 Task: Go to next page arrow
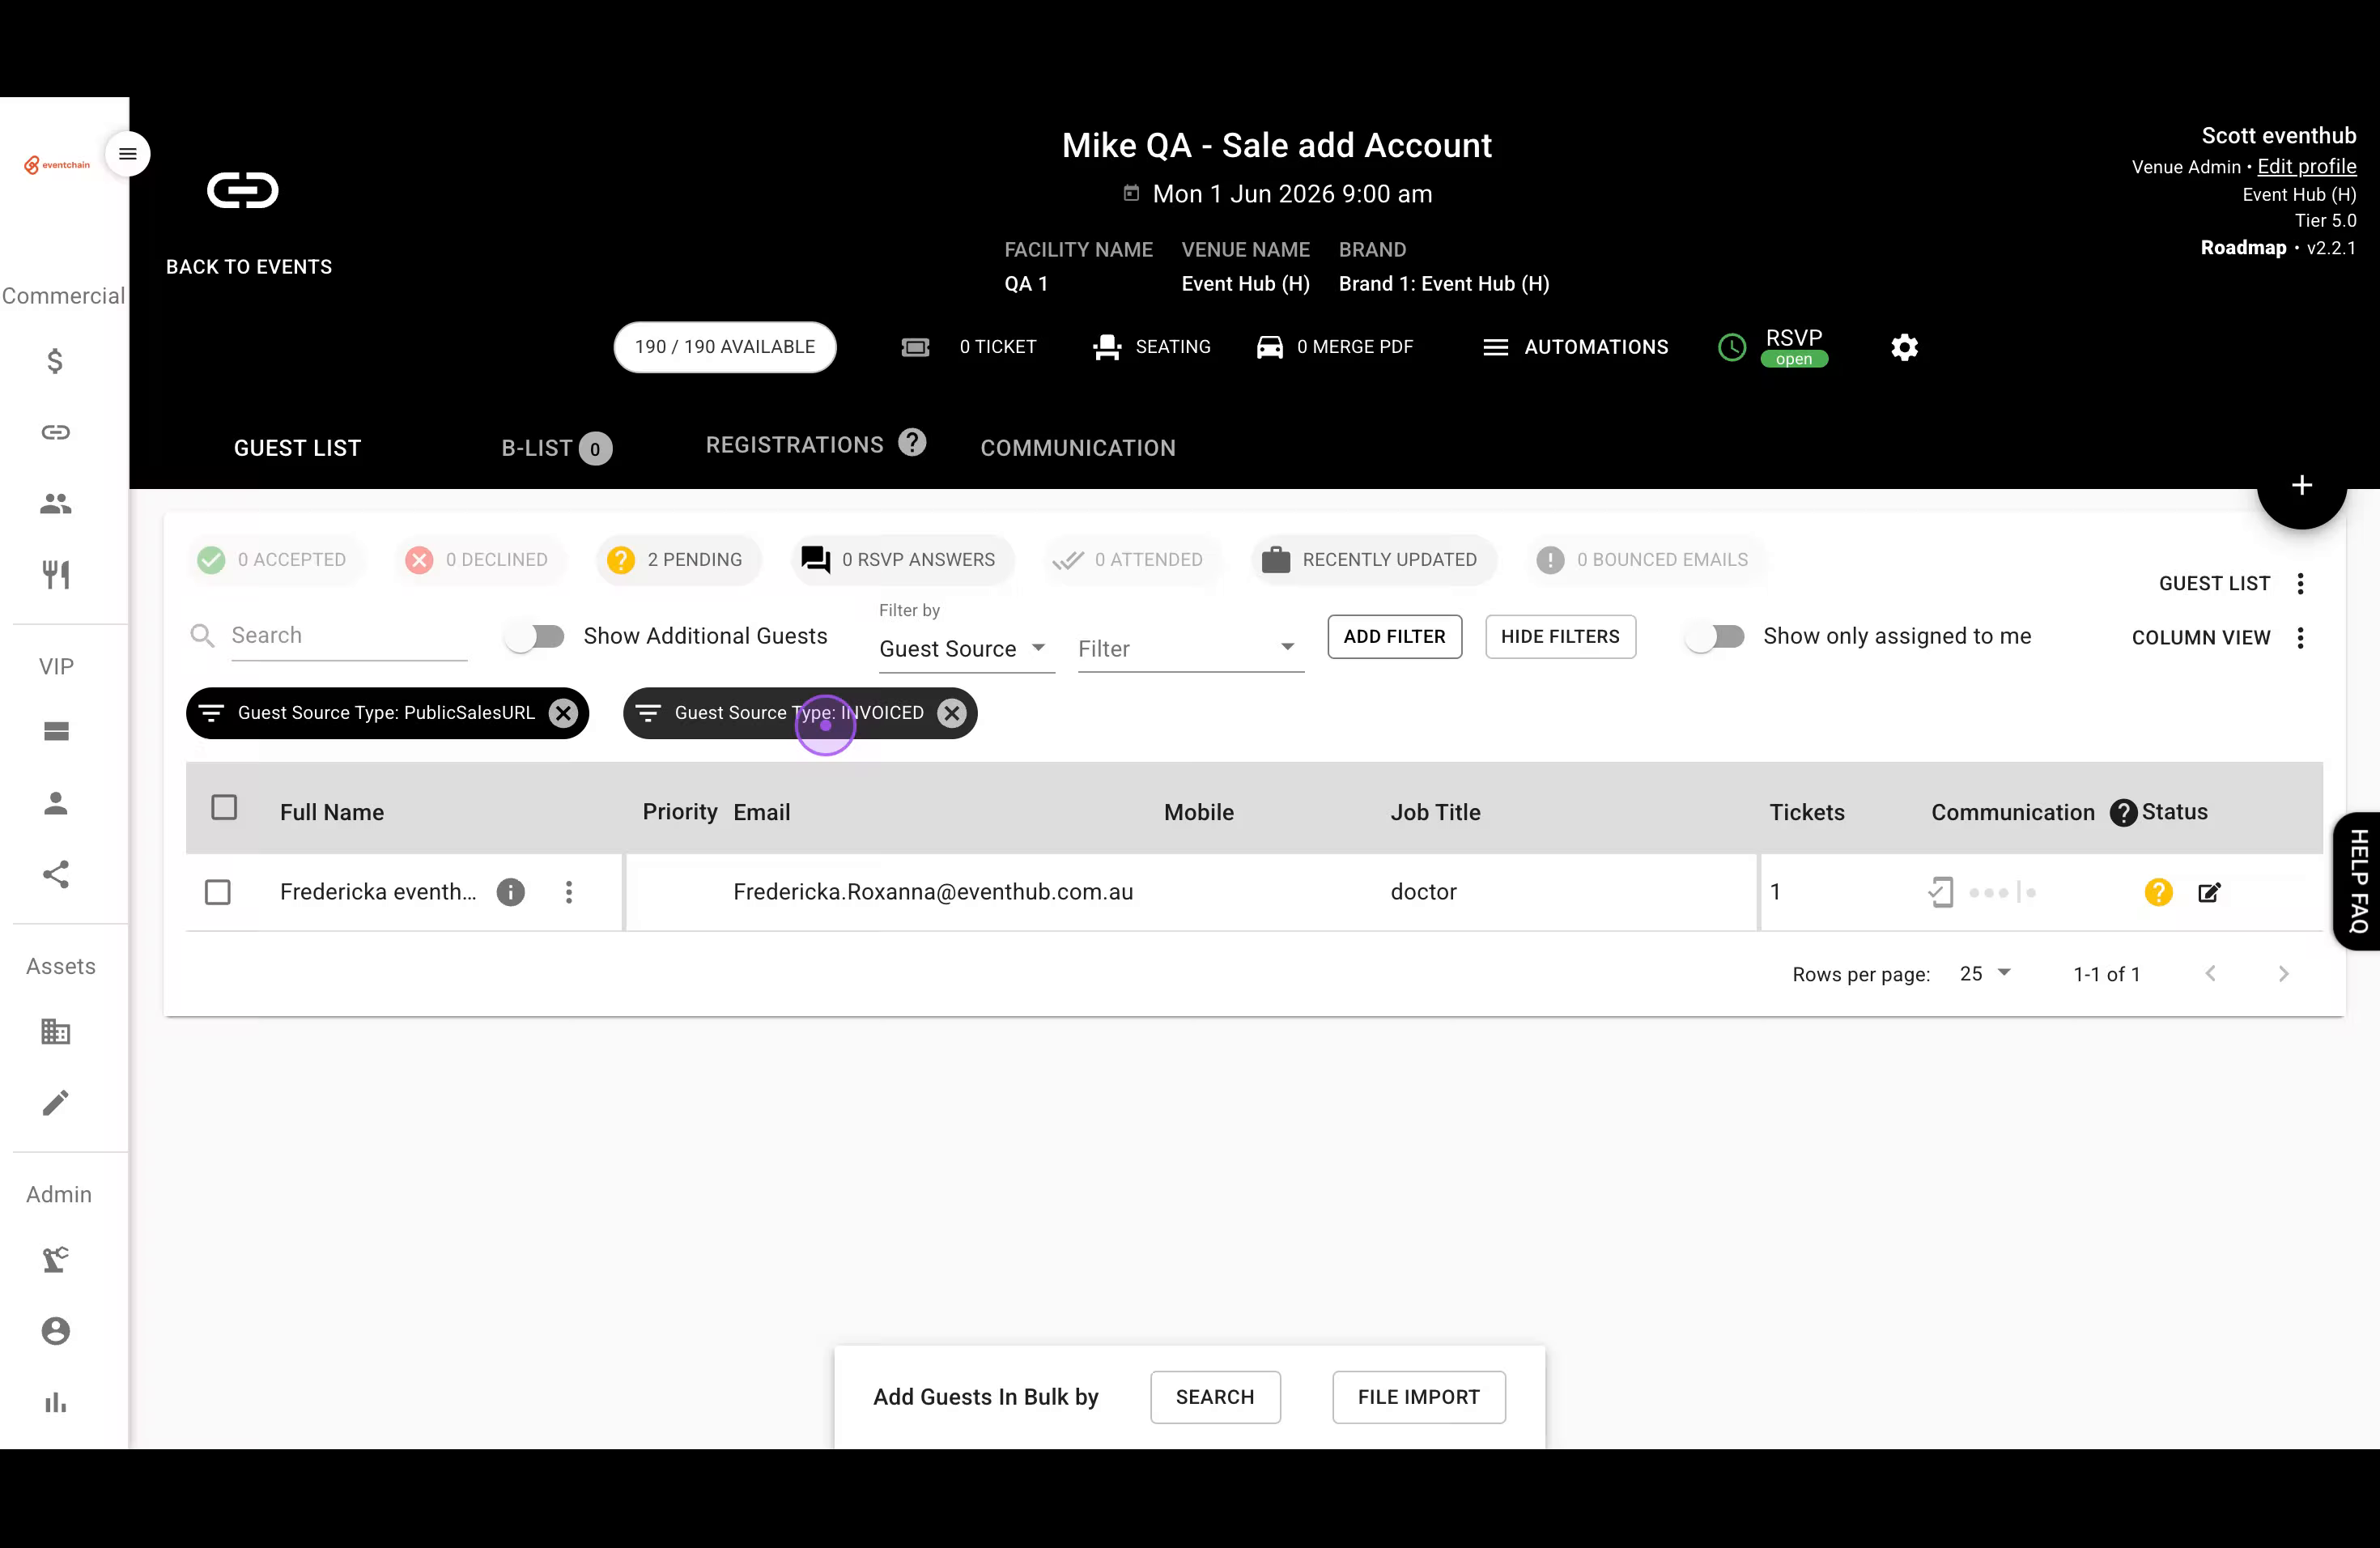click(x=2283, y=974)
